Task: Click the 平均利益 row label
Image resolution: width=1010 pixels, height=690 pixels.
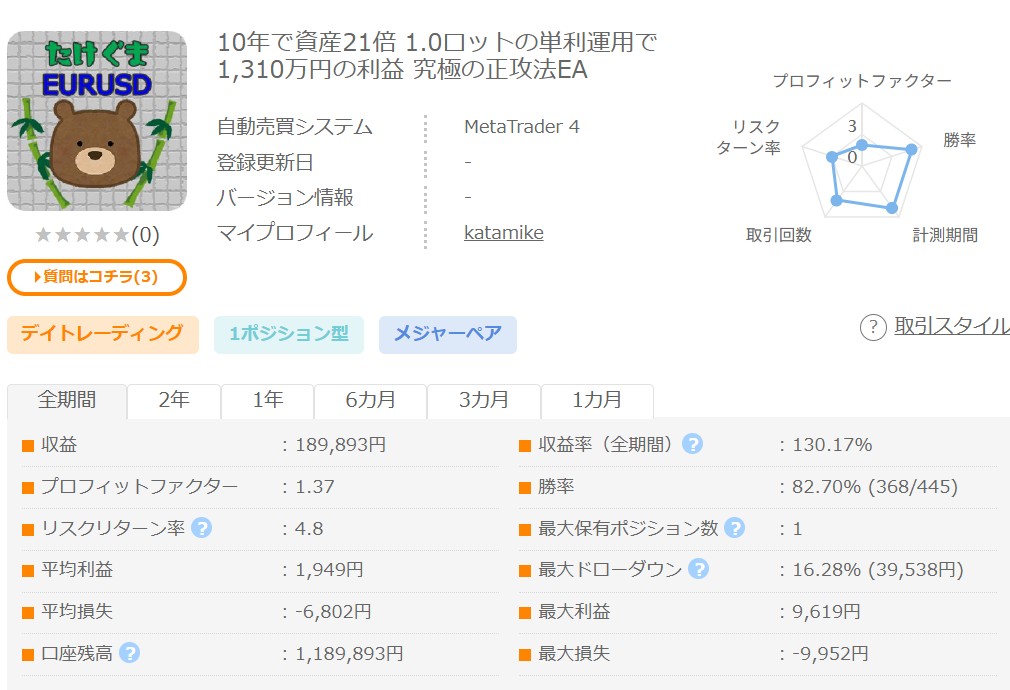Action: tap(77, 570)
